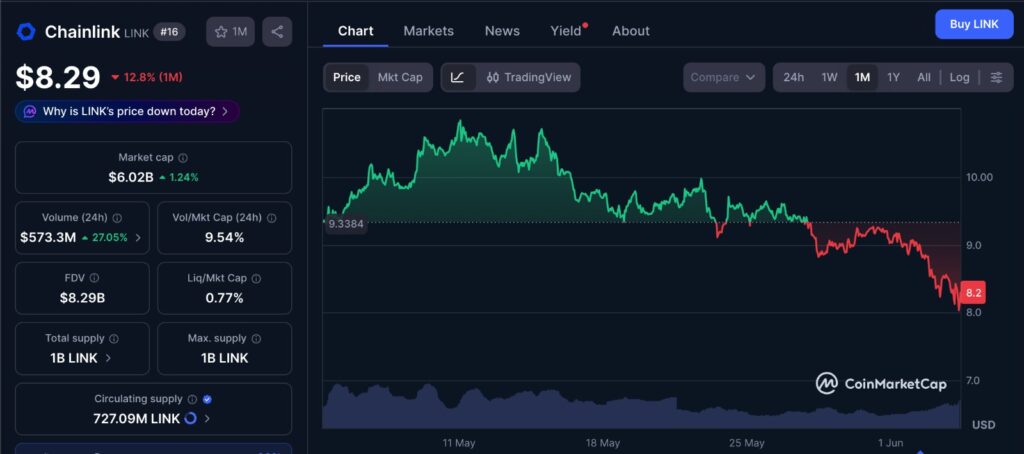Set chart range to 1Y
This screenshot has width=1024, height=454.
[x=893, y=77]
